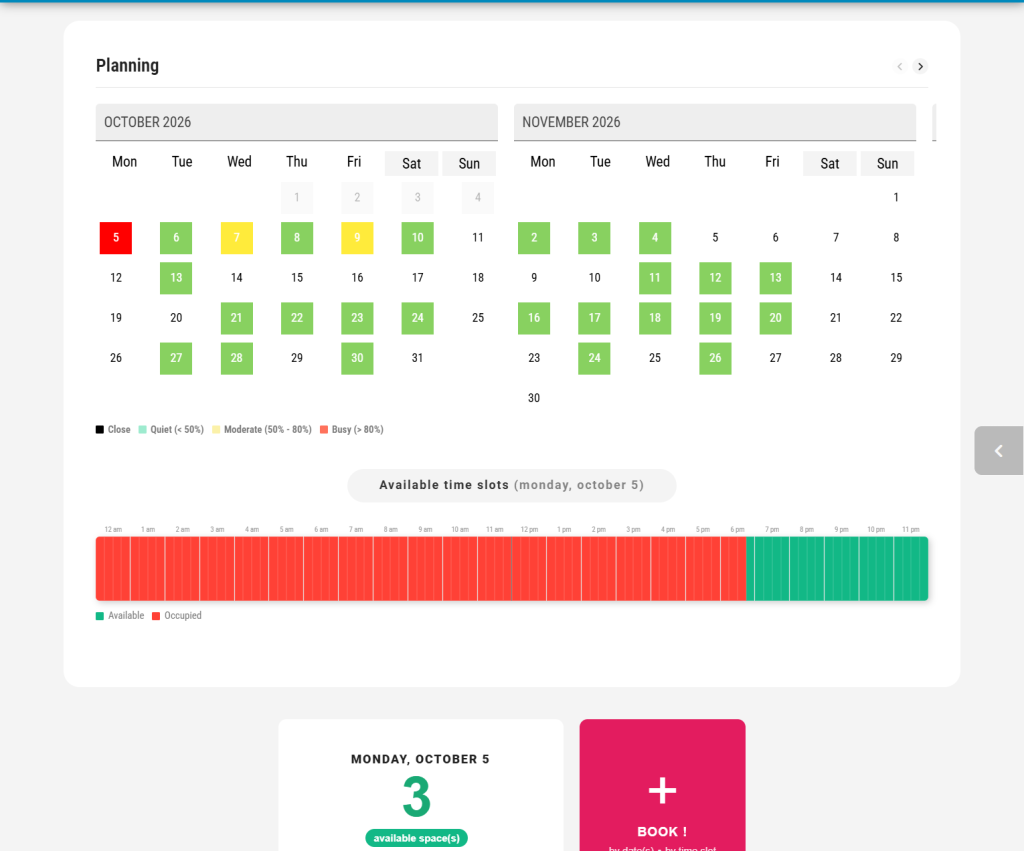This screenshot has width=1024, height=851.
Task: Pick October 30 green date
Action: 357,359
